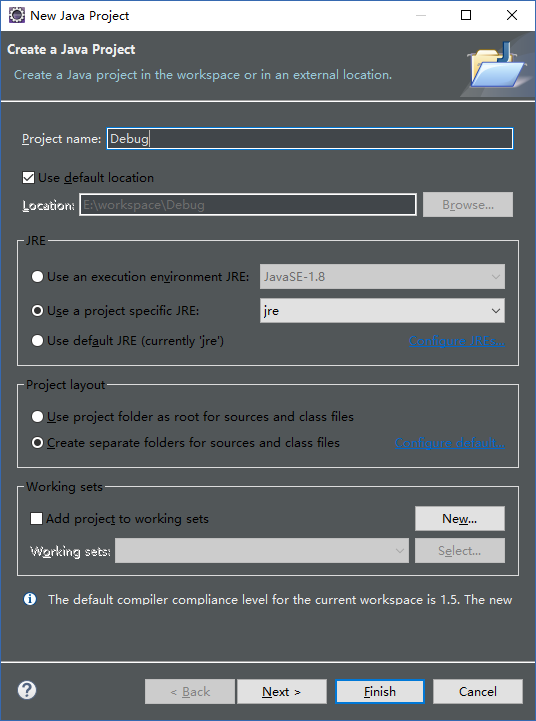Open the project specific jre dropdown

382,311
